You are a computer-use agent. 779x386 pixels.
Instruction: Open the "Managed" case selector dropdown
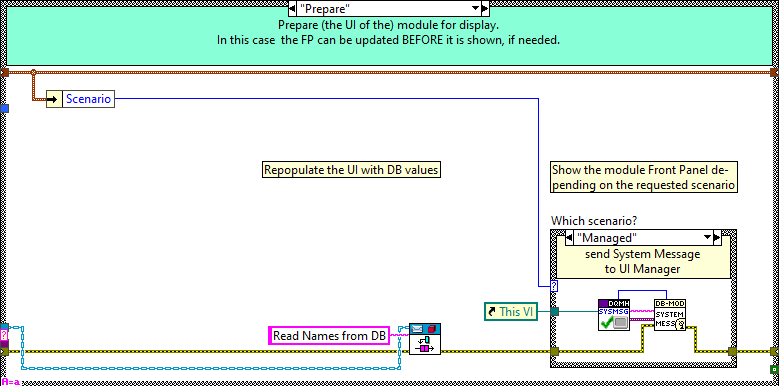click(707, 238)
